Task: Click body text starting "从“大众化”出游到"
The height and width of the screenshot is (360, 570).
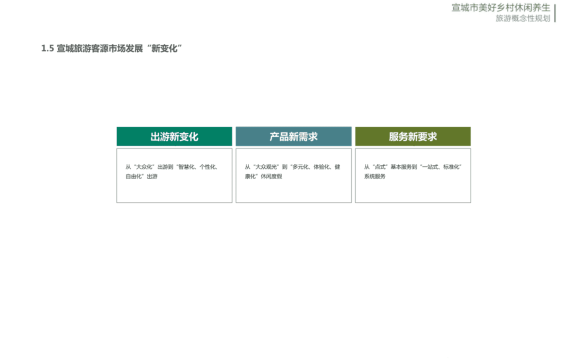Action: pos(171,172)
